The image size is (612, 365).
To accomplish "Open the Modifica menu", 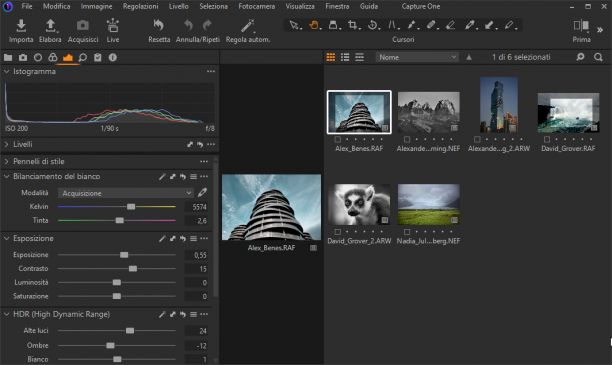I will pyautogui.click(x=57, y=6).
